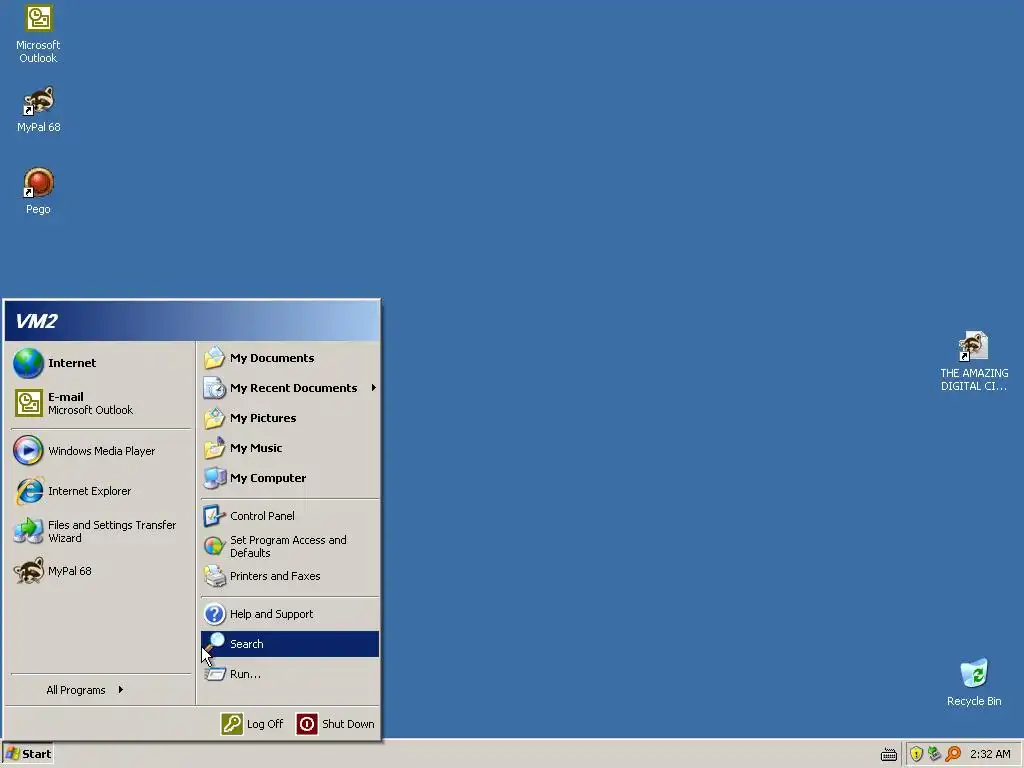Click the Help and Support question mark icon
1024x768 pixels.
pos(214,614)
